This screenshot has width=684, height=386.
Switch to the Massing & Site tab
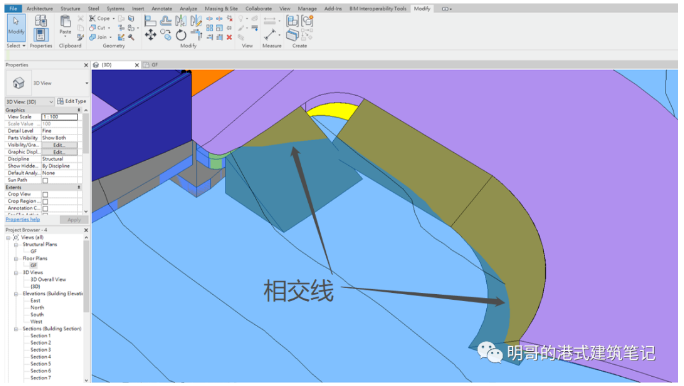click(x=221, y=8)
